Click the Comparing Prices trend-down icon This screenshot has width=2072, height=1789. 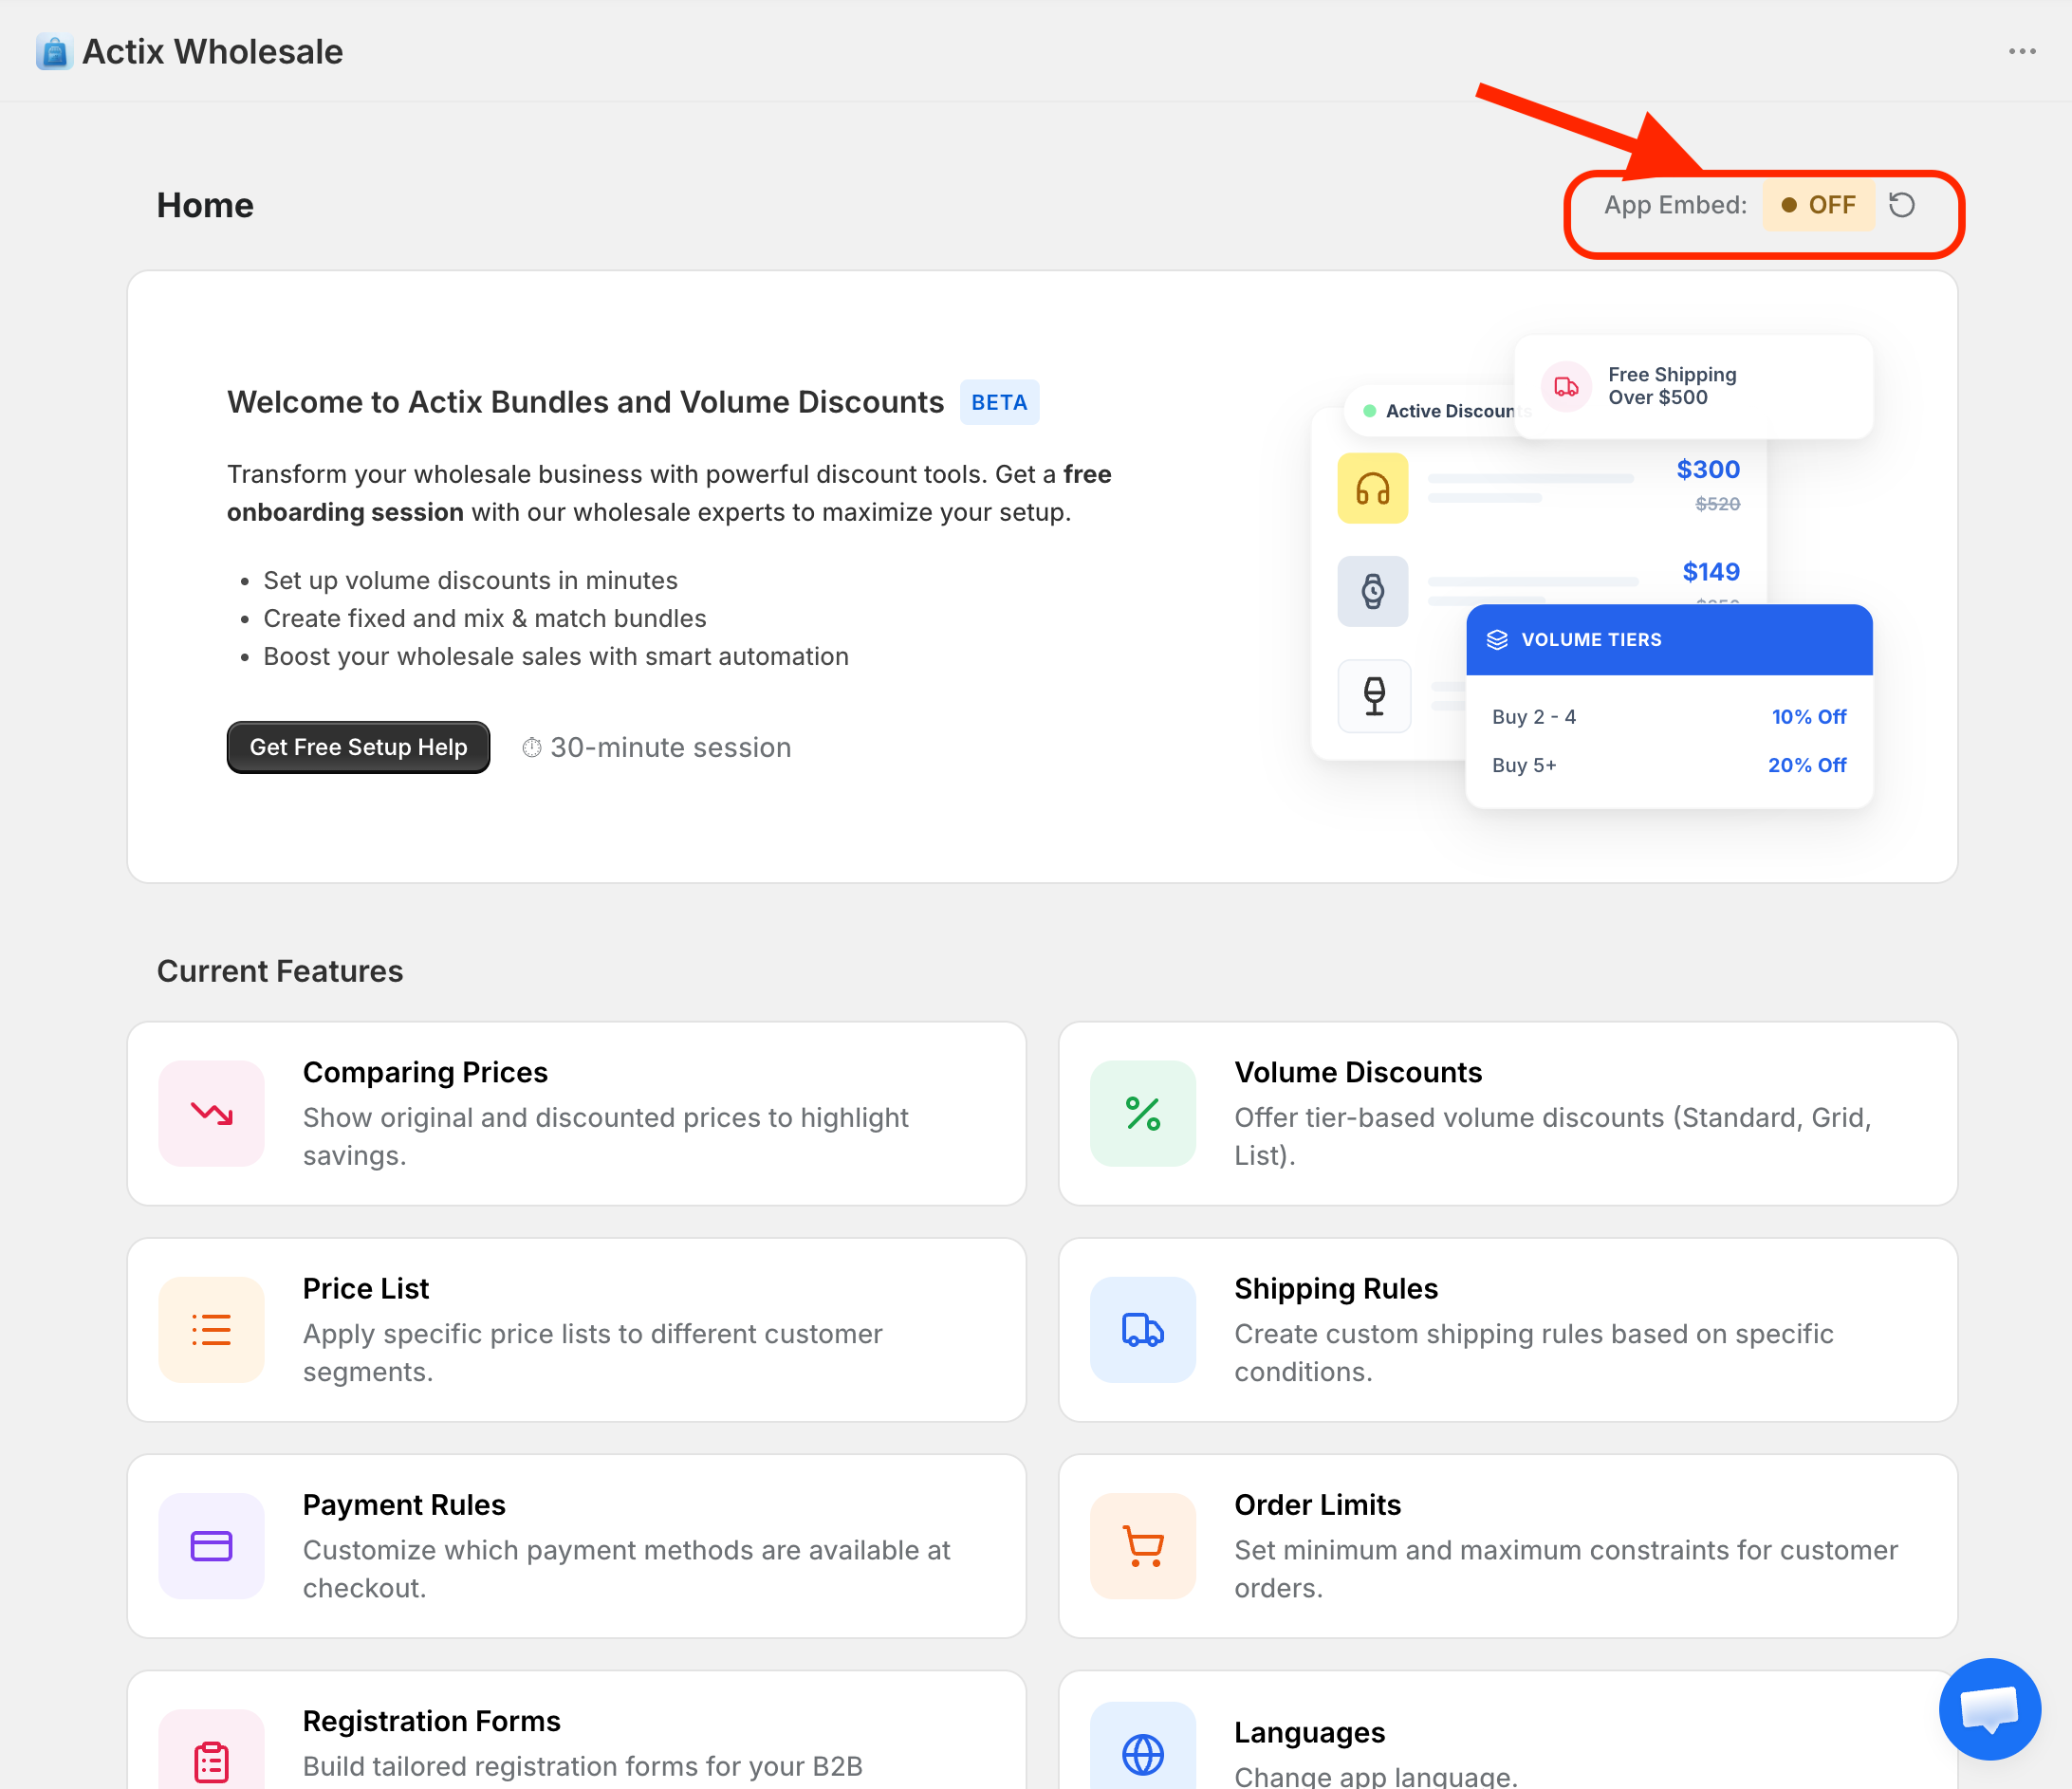[211, 1113]
